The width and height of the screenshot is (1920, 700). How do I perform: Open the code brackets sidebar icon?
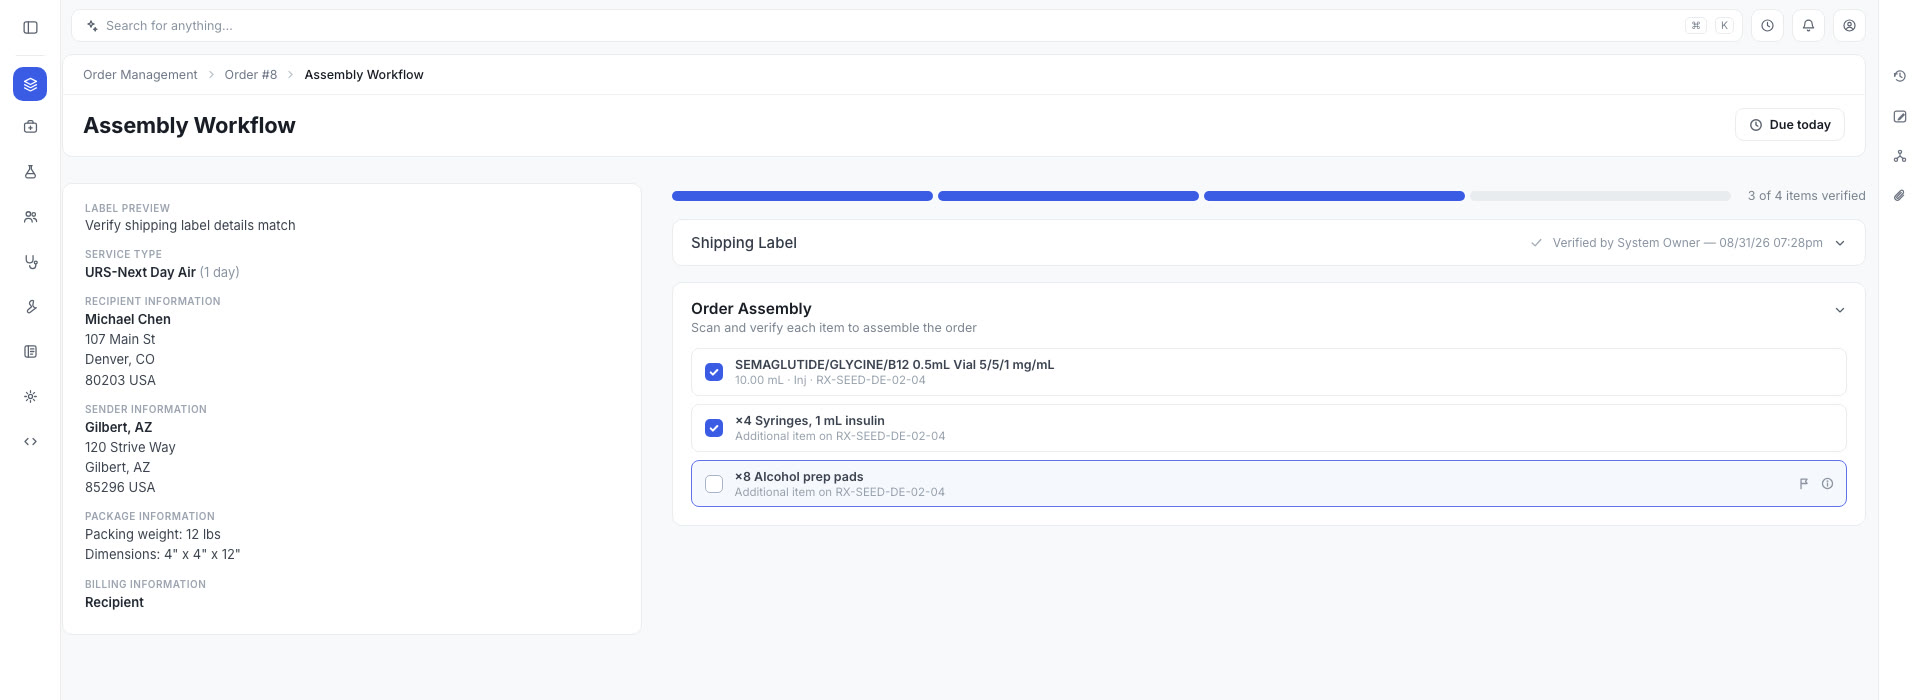(x=30, y=442)
